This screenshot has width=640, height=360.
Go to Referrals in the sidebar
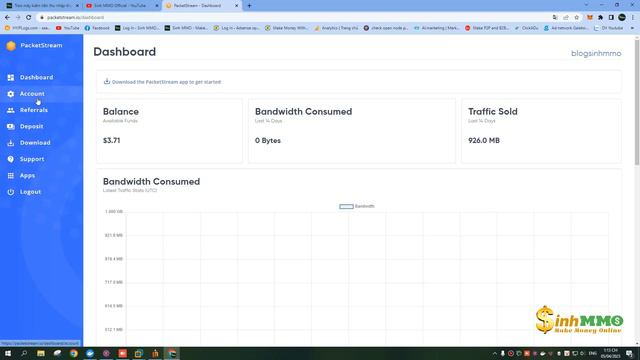(33, 110)
